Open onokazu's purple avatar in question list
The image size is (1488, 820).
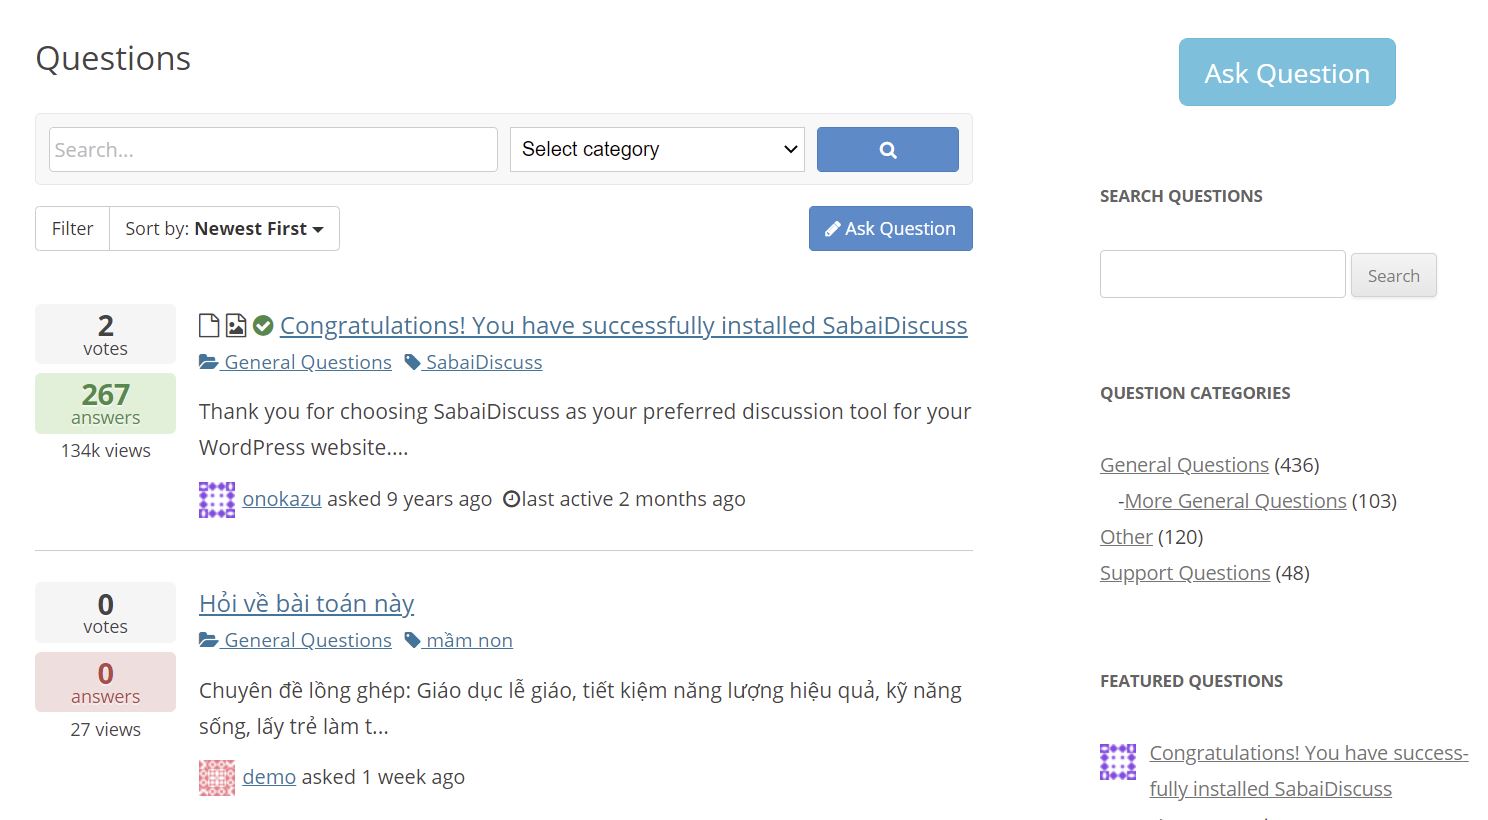point(217,499)
